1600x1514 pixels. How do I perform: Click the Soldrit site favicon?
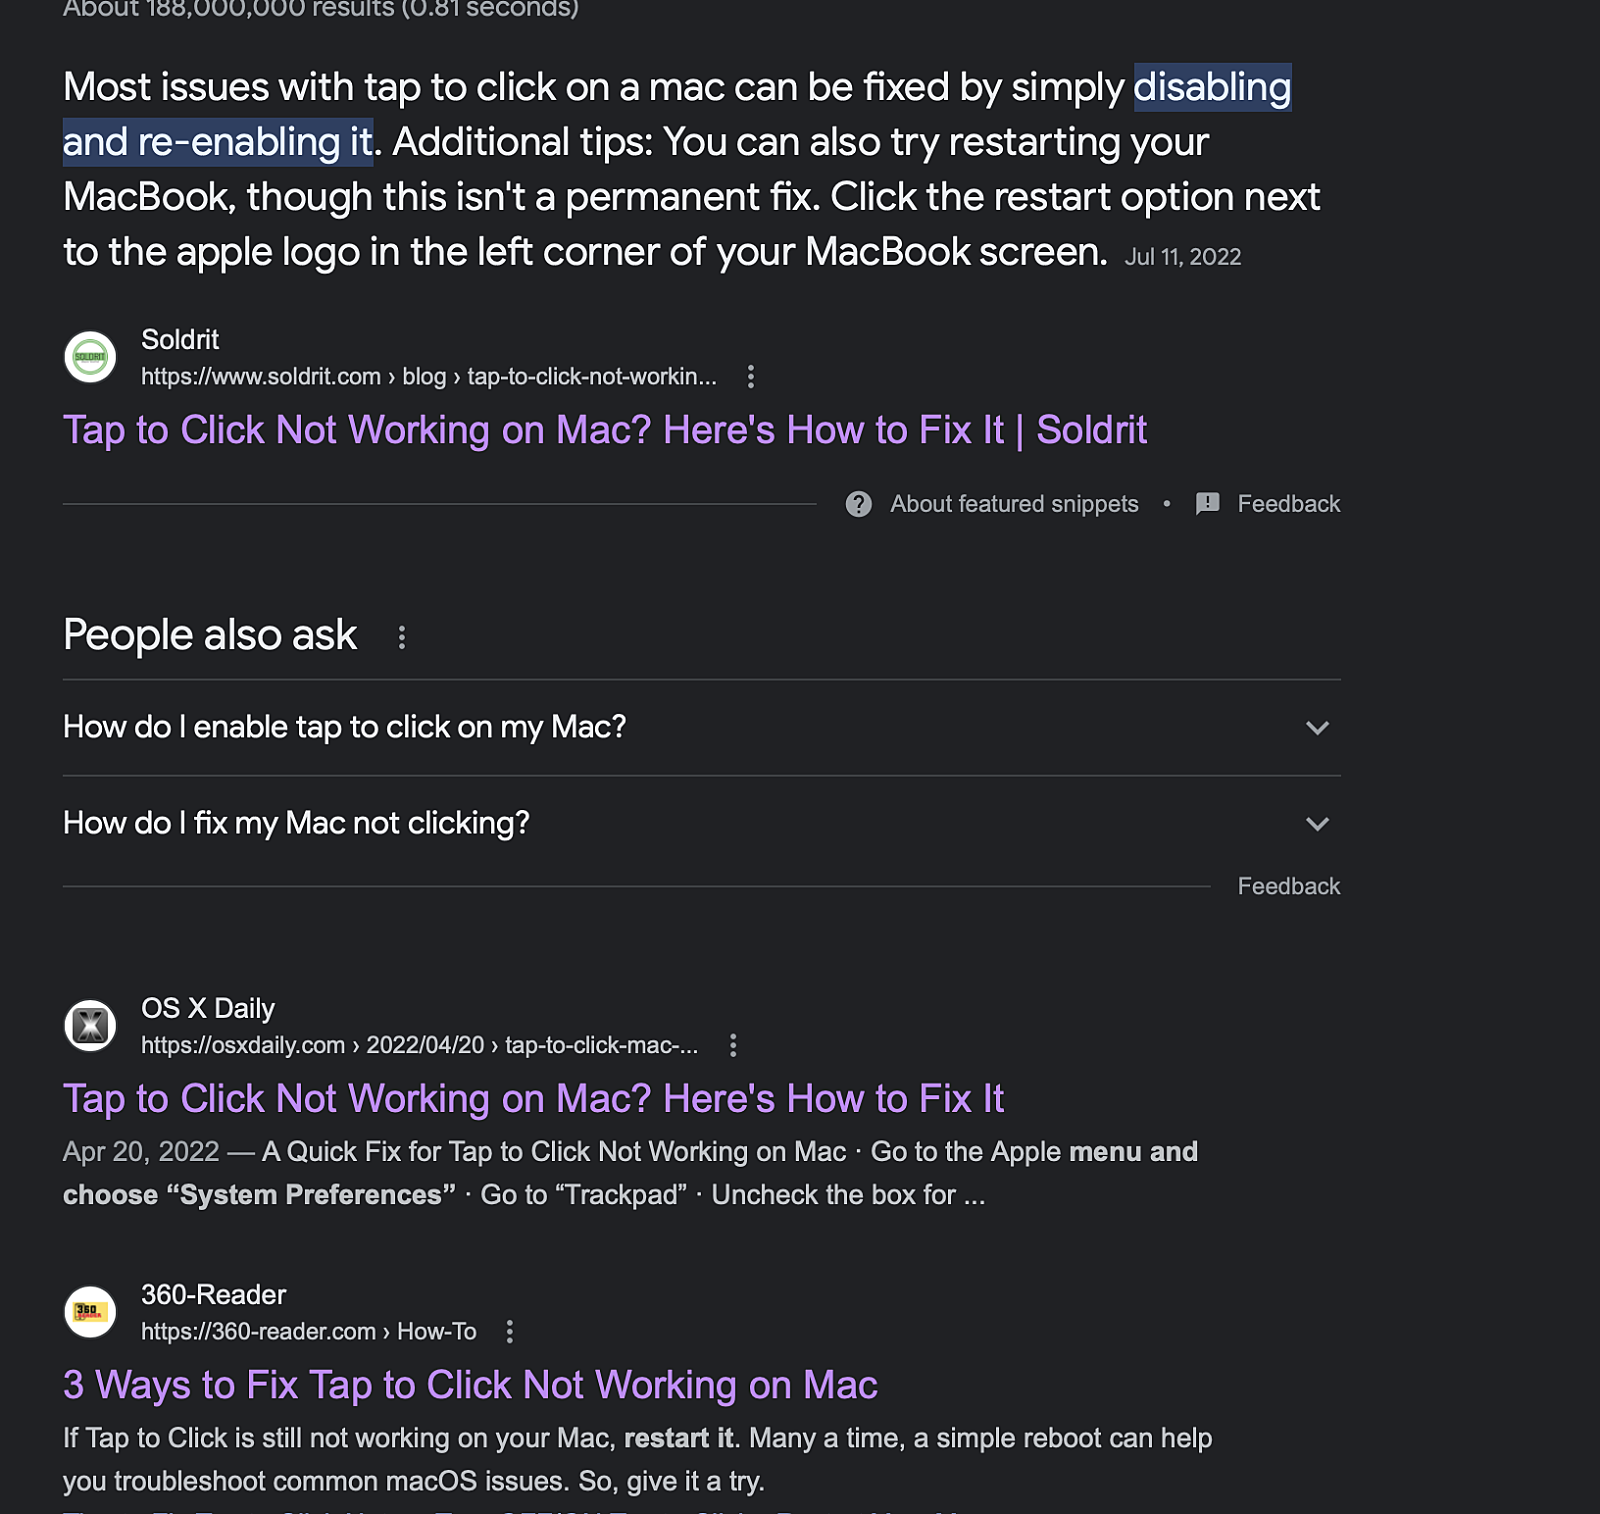(90, 357)
